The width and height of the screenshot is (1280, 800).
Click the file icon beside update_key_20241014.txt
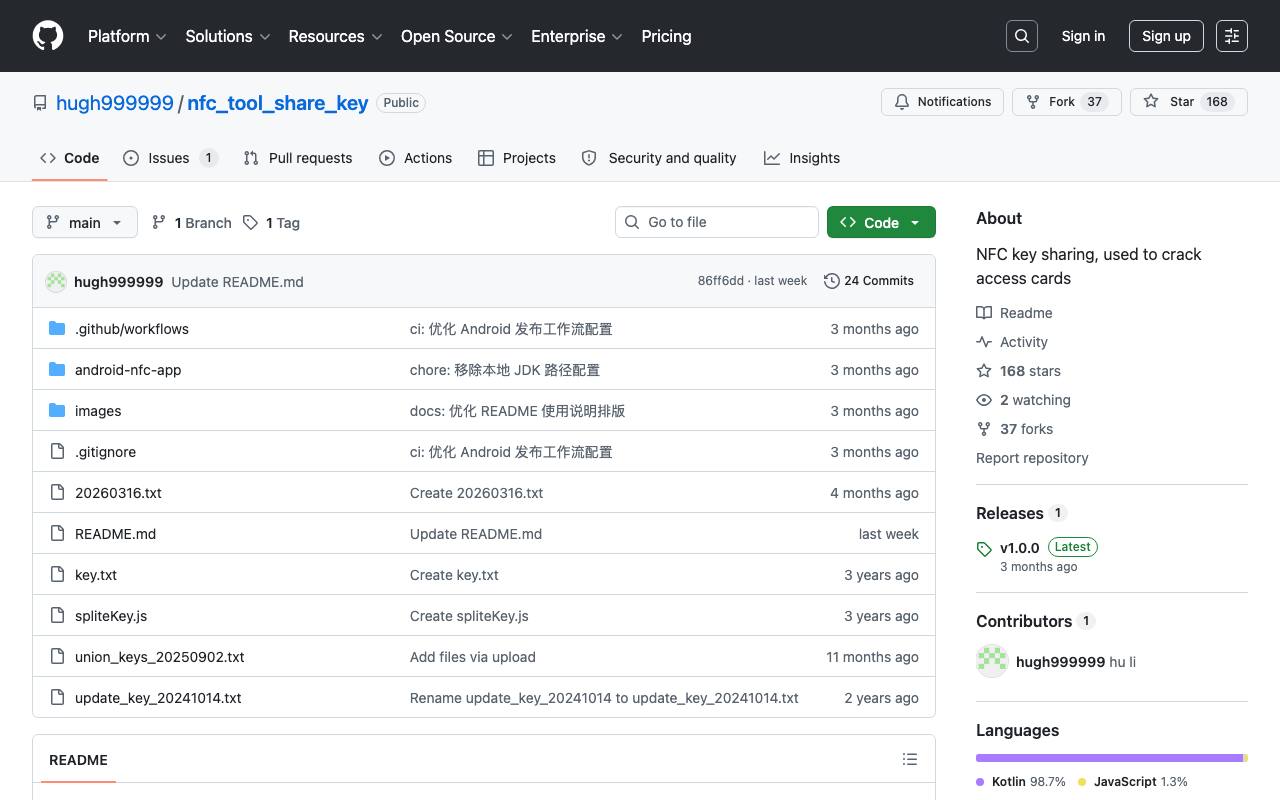(57, 698)
